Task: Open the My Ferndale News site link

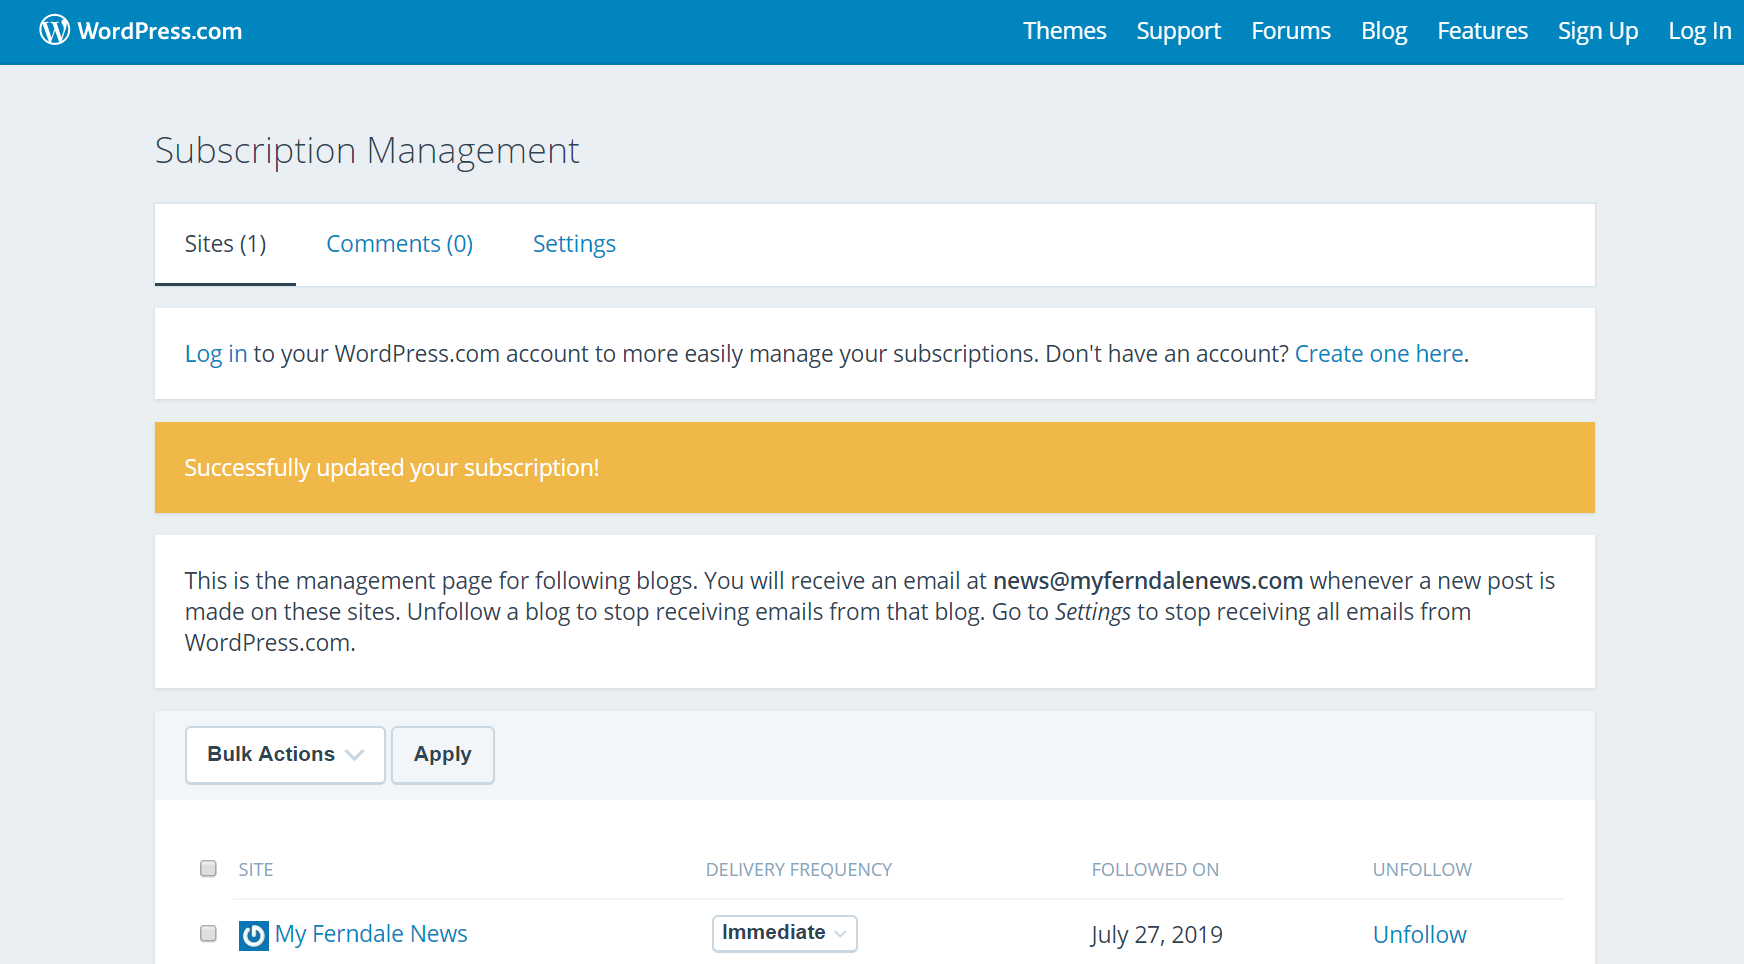Action: click(371, 934)
